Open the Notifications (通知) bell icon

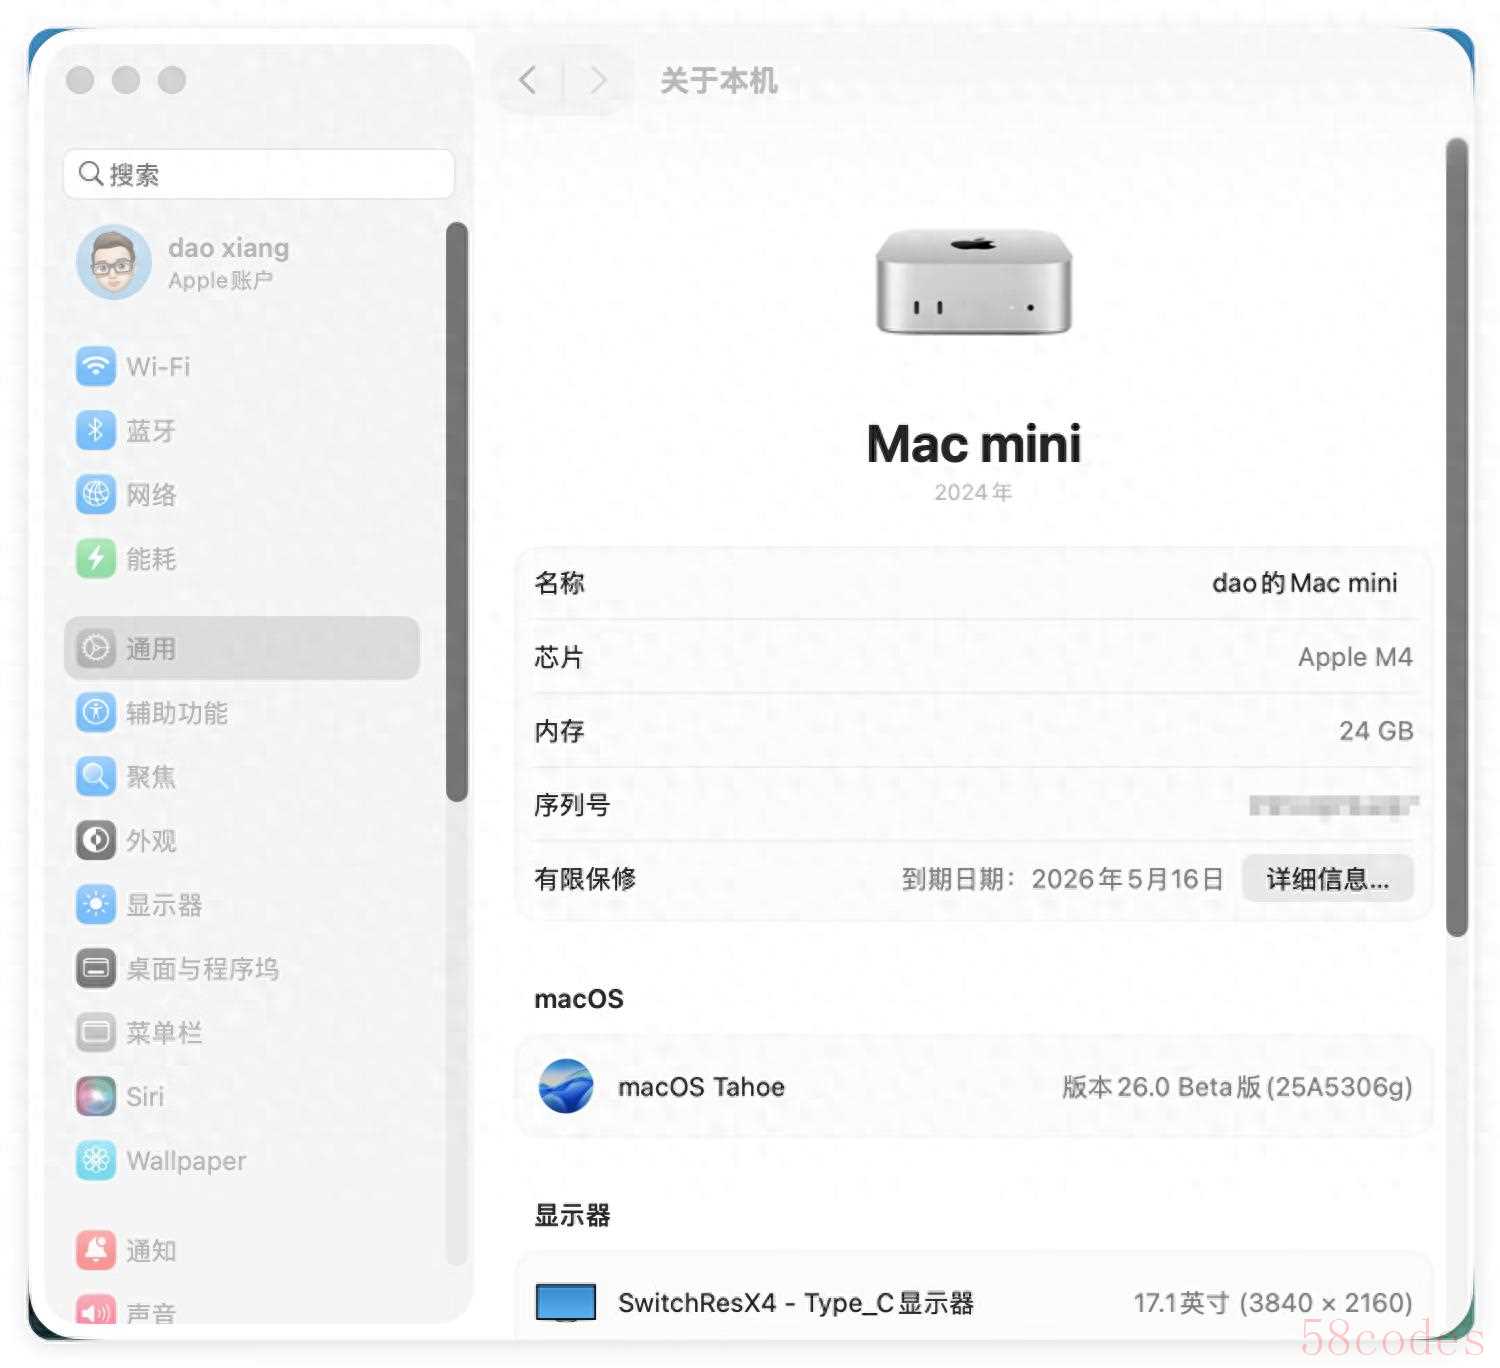point(96,1250)
